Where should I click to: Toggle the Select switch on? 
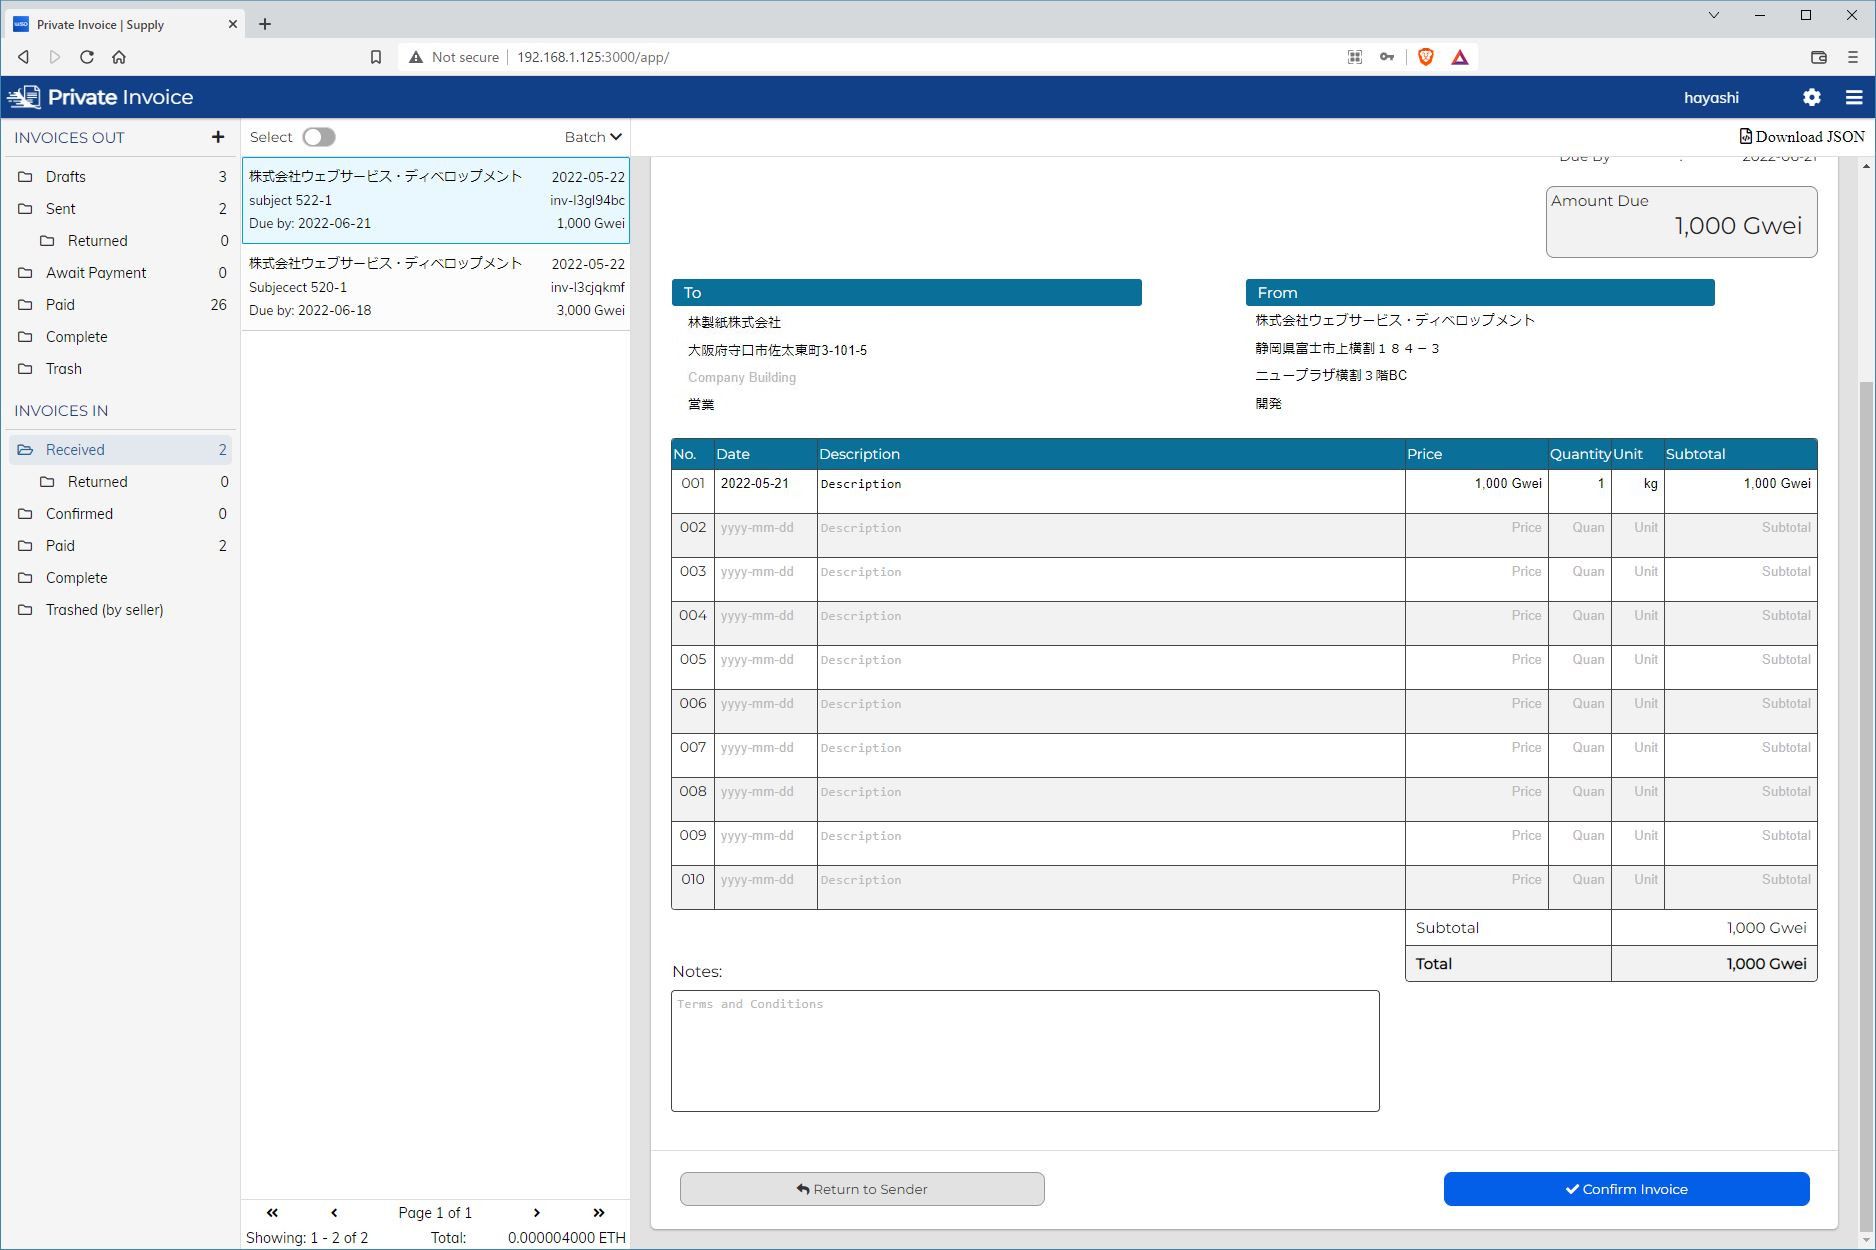(319, 137)
